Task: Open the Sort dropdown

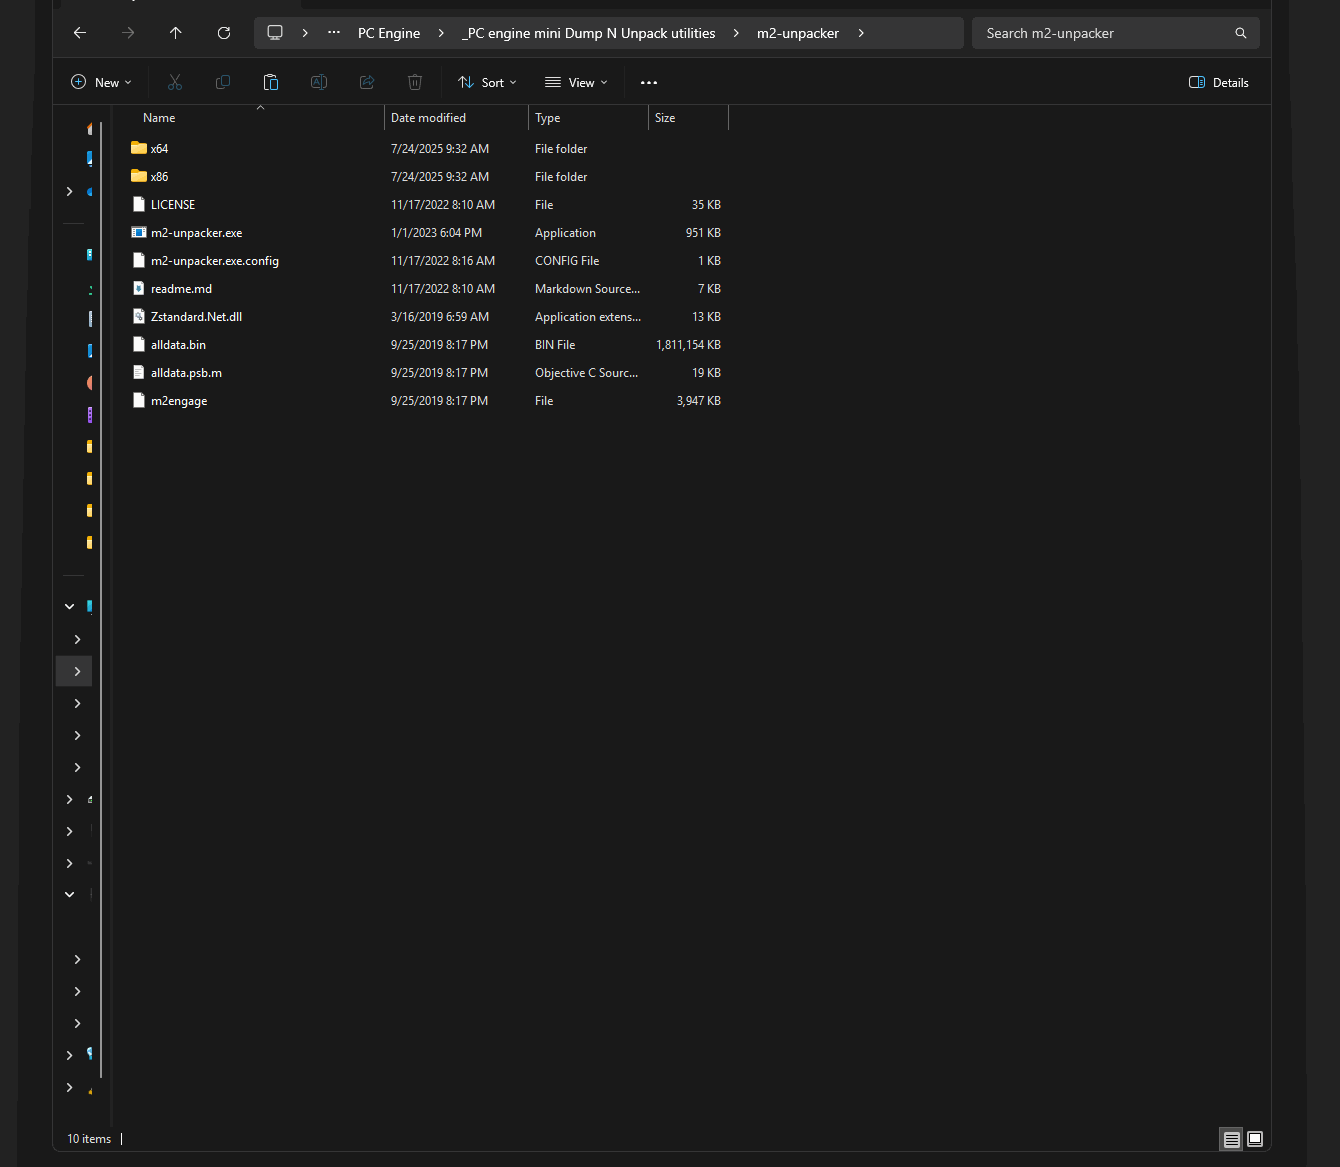Action: pyautogui.click(x=487, y=82)
